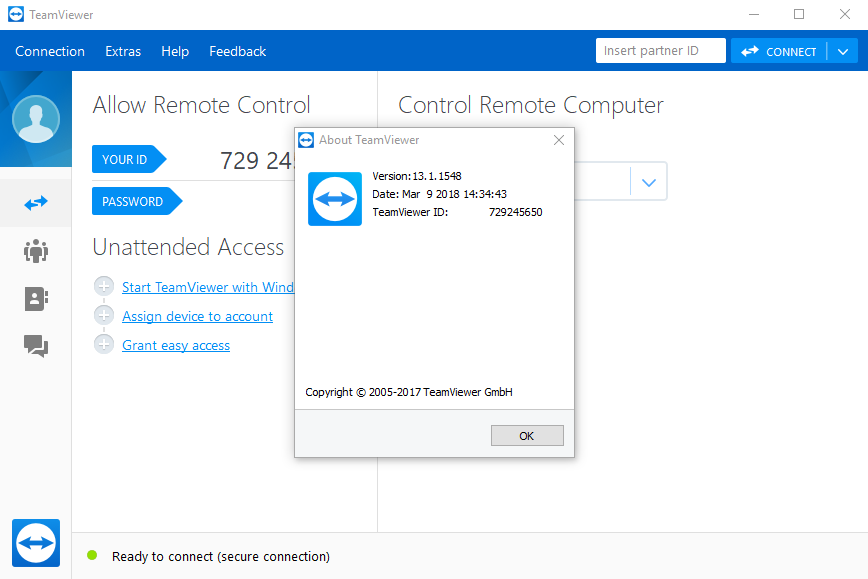The height and width of the screenshot is (579, 868).
Task: Click the displayed ID number 729 24
Action: 257,161
